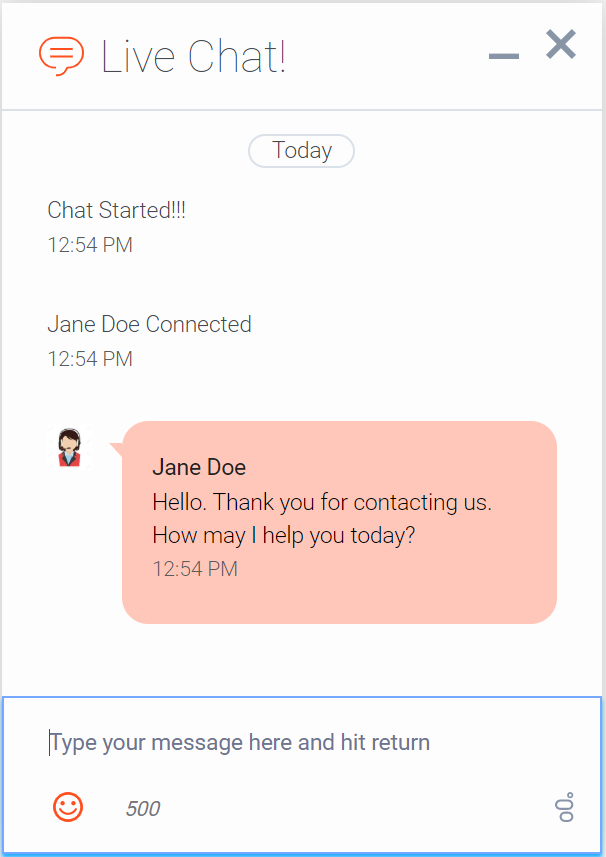The width and height of the screenshot is (606, 857).
Task: Click timestamp under Chat Started!!!
Action: point(90,245)
